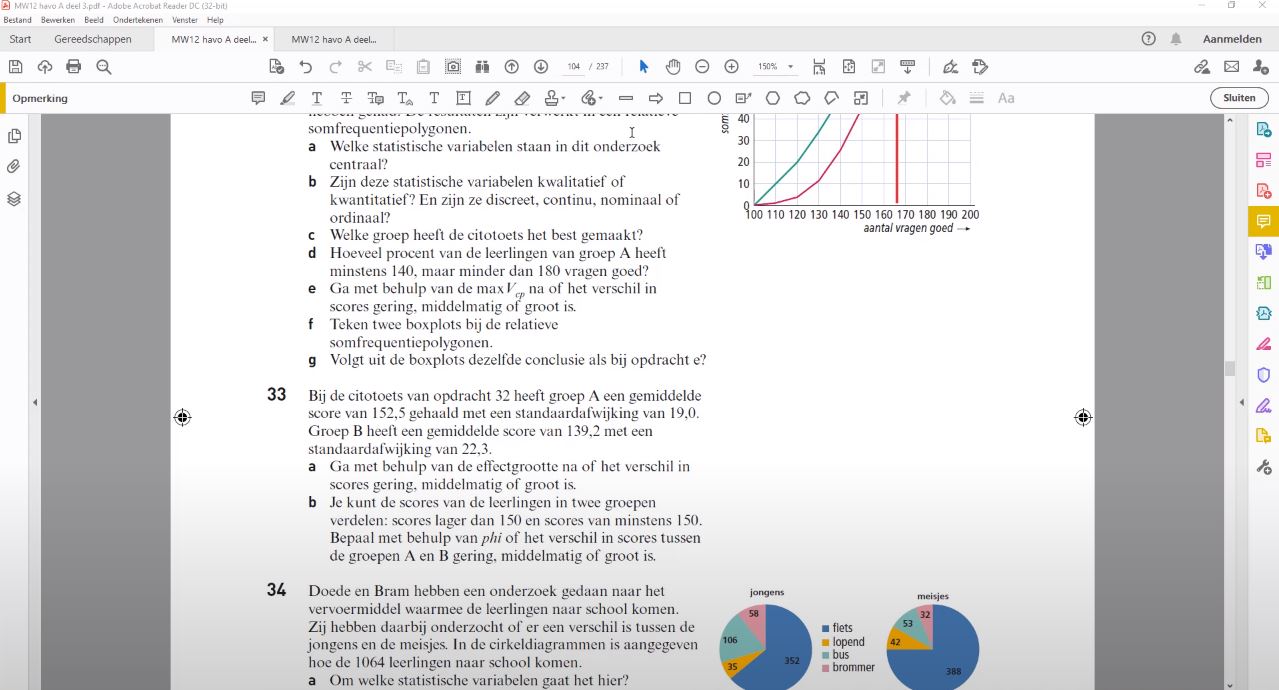Open page thumbnails panel
This screenshot has width=1279, height=690.
tap(14, 136)
